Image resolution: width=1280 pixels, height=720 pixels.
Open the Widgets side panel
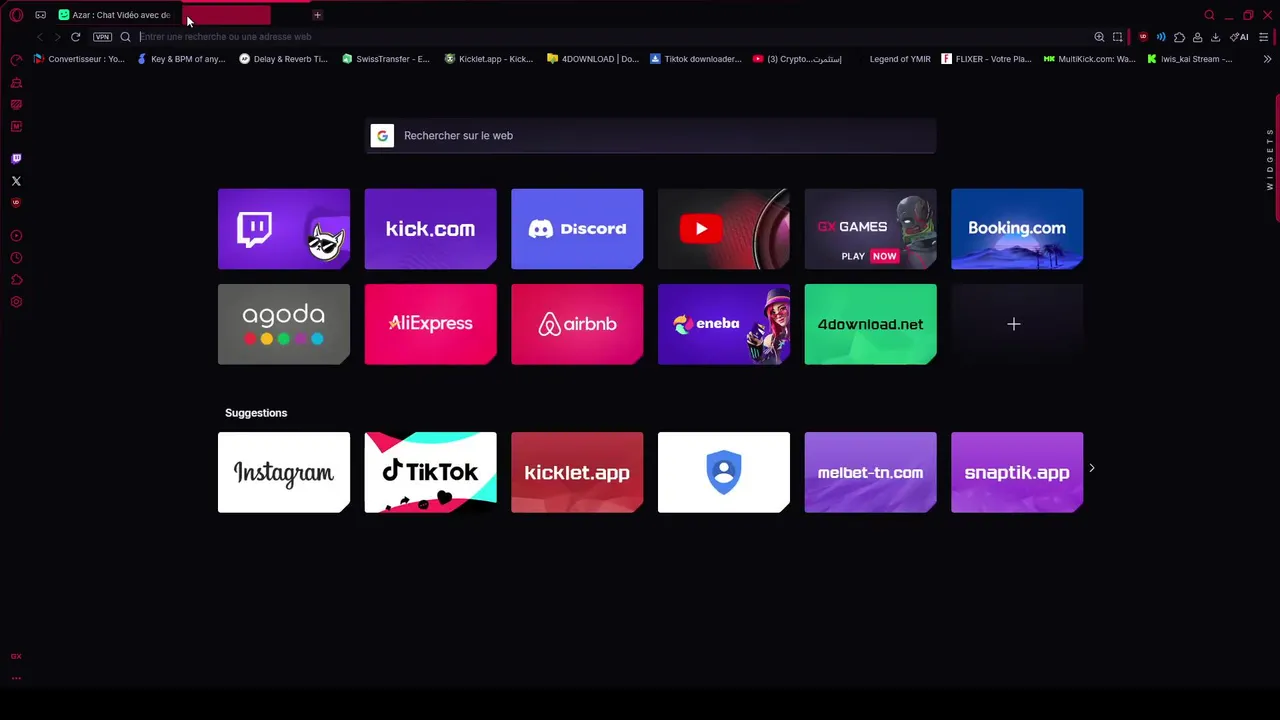(1270, 159)
